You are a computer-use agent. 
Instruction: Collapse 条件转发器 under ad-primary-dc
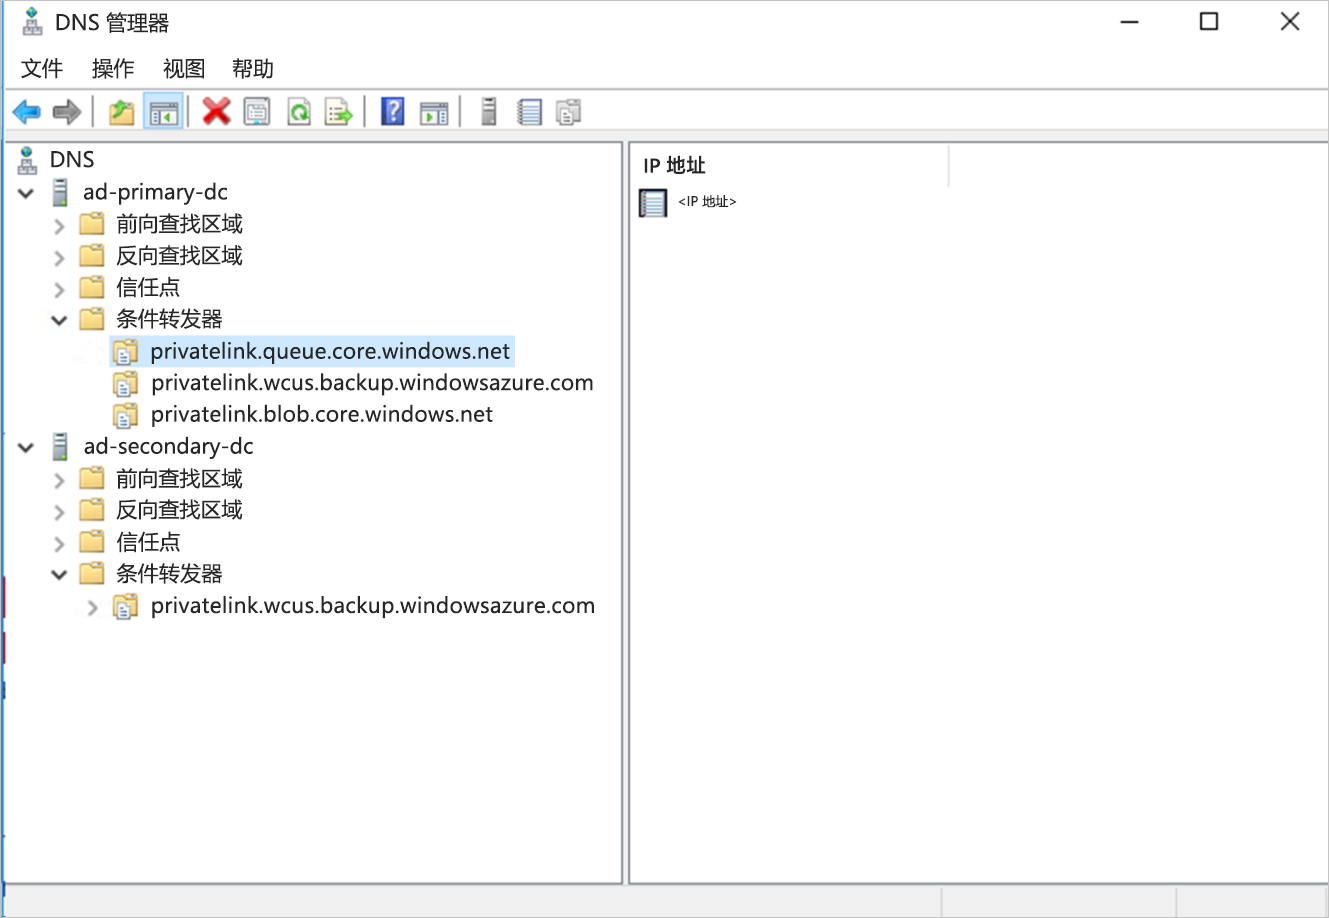[59, 321]
